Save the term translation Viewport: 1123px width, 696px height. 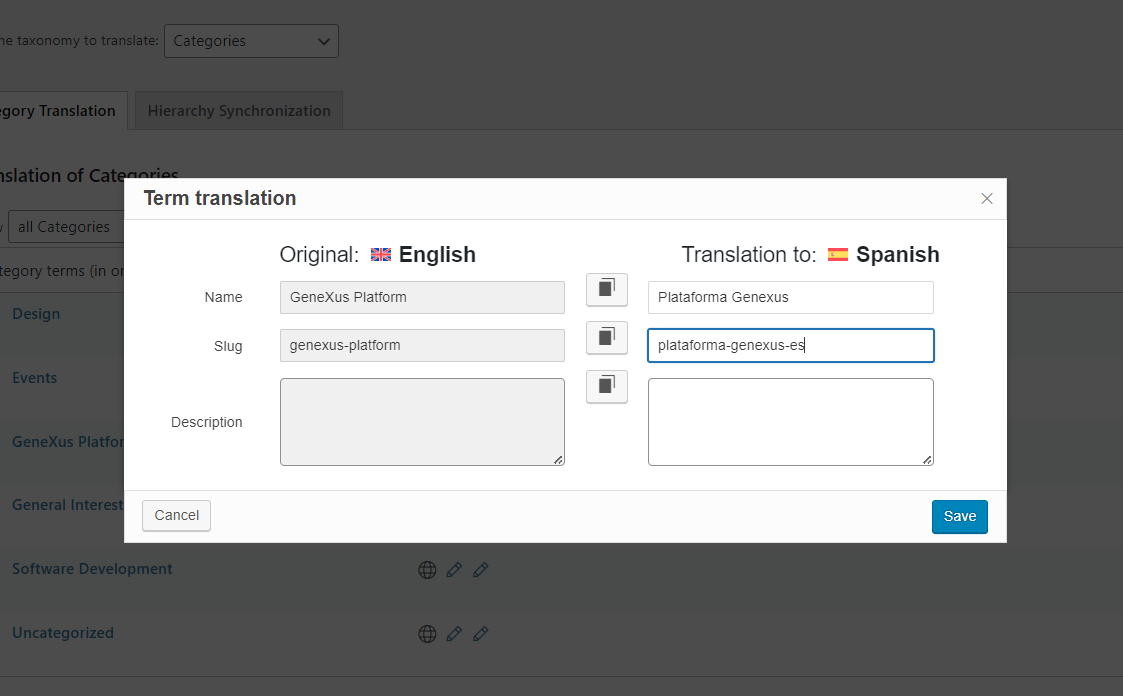(960, 516)
